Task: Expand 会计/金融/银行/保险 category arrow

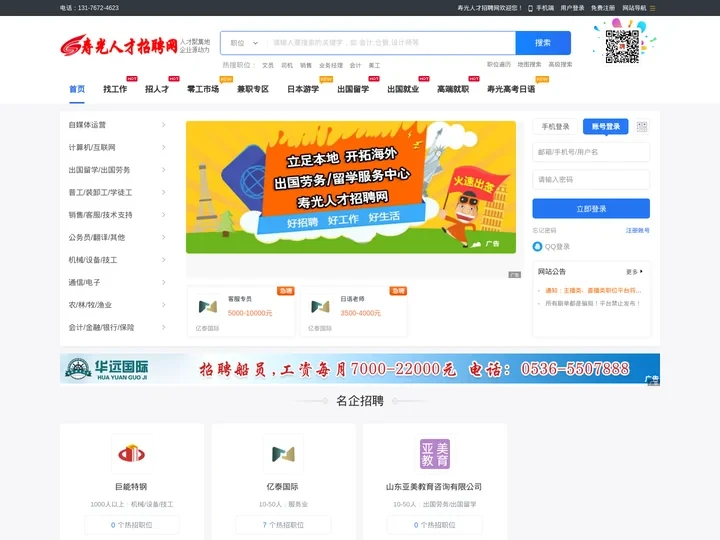Action: click(163, 327)
